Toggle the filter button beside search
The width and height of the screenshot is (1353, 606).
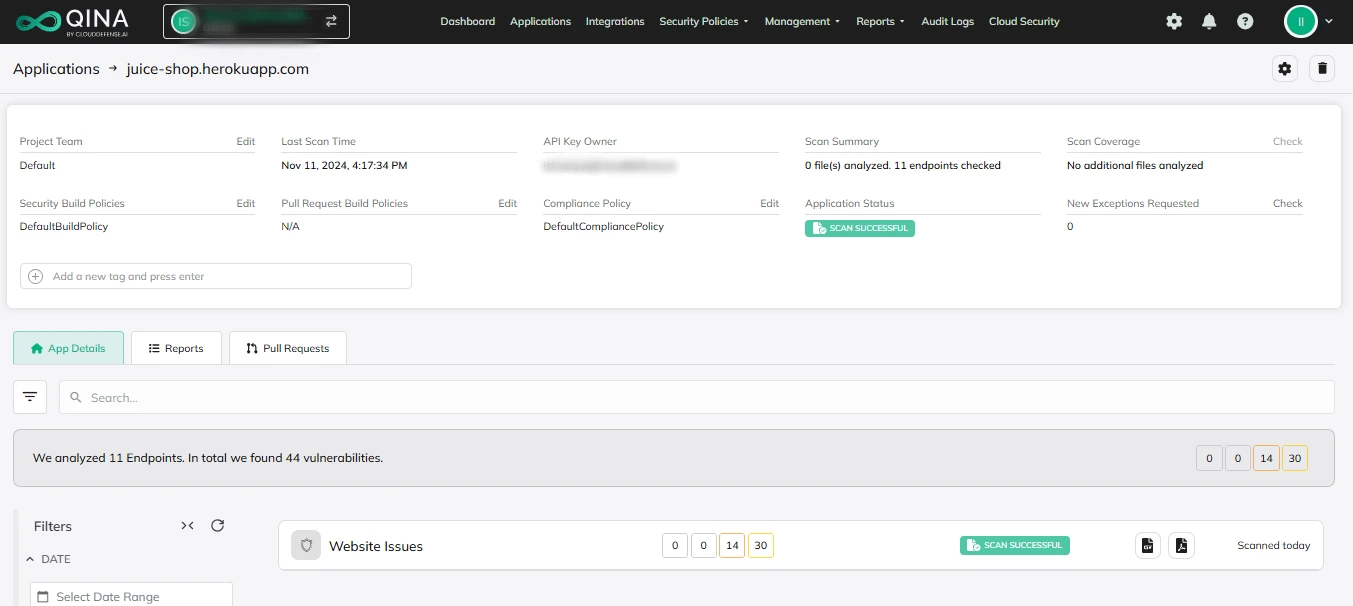(x=30, y=397)
